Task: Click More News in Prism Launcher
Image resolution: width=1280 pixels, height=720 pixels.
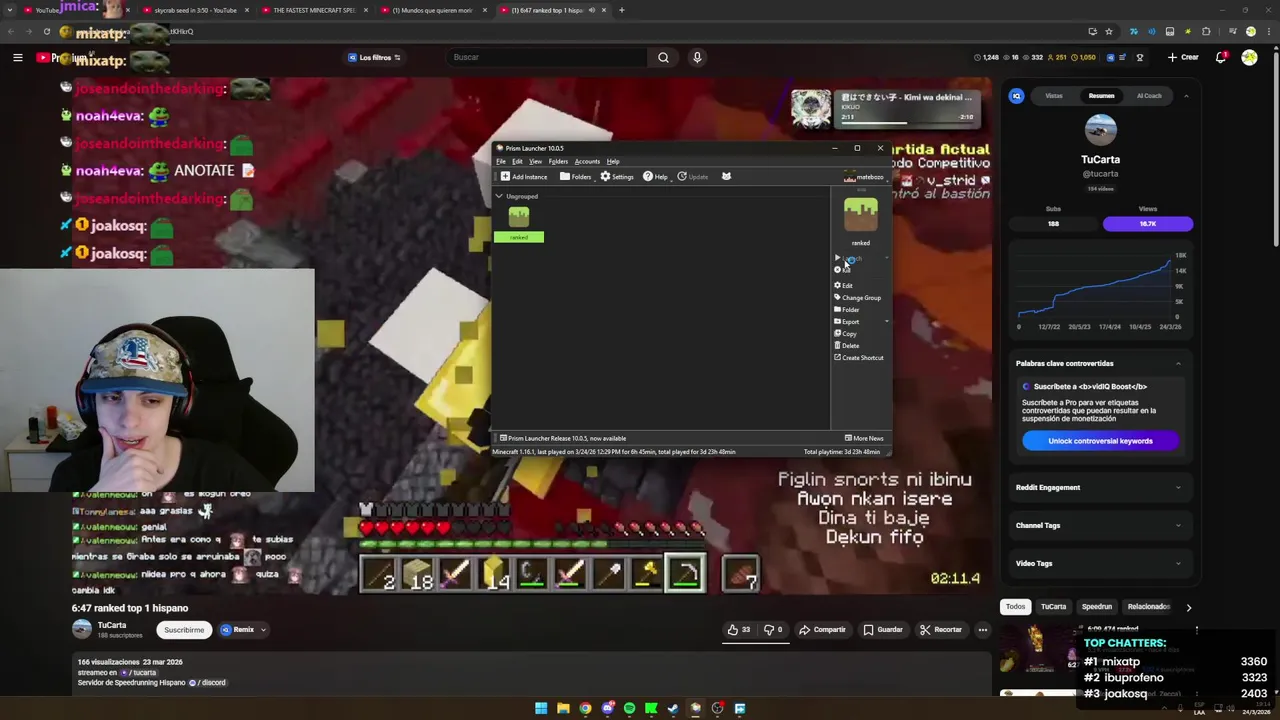Action: click(864, 438)
